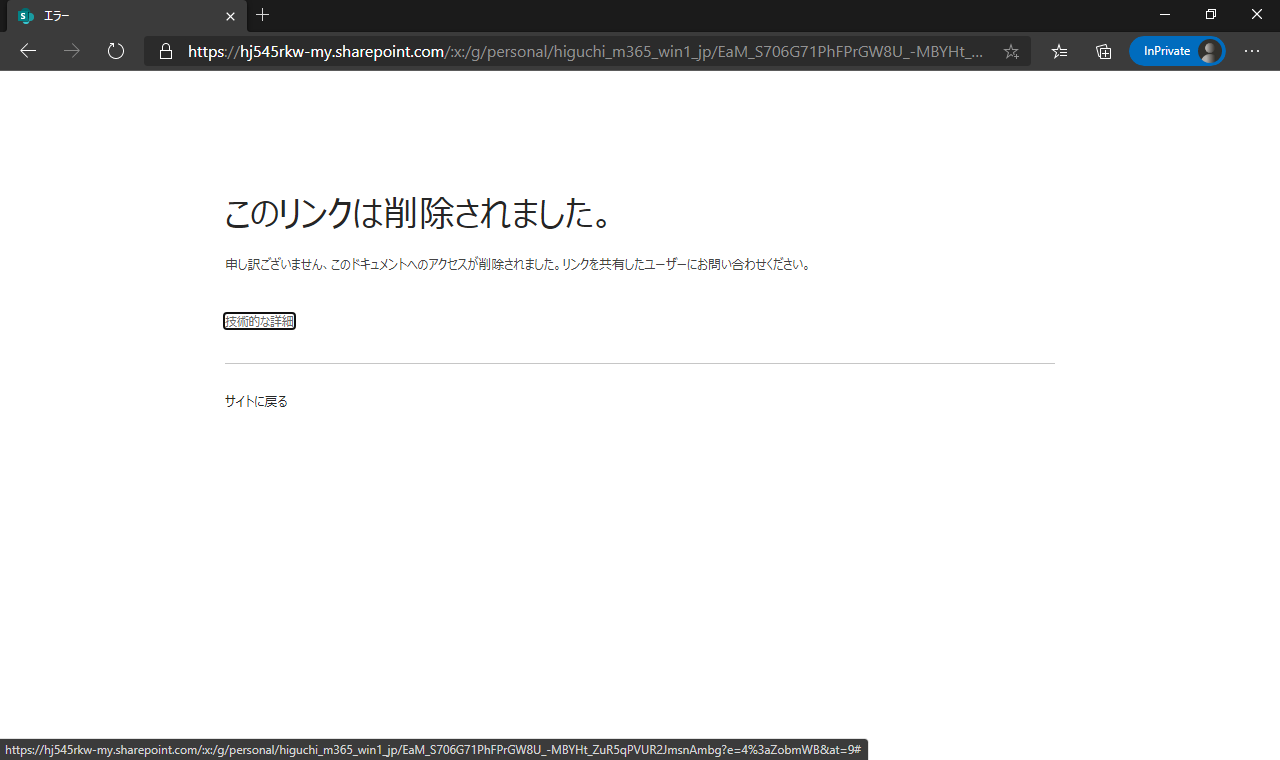Image resolution: width=1280 pixels, height=760 pixels.
Task: Reload the page with the refresh icon
Action: 116,51
